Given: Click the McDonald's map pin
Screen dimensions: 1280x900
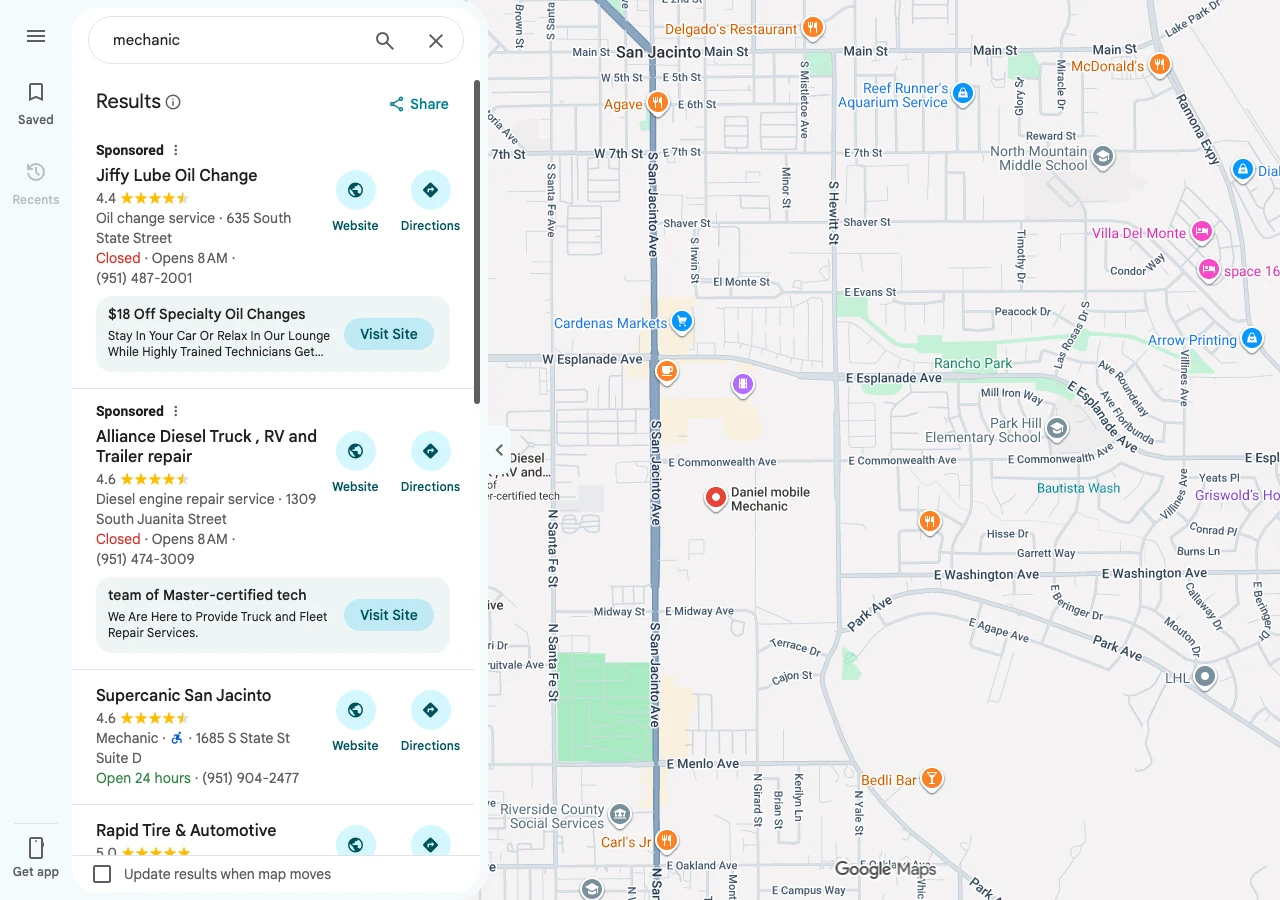Looking at the screenshot, I should pyautogui.click(x=1159, y=65).
